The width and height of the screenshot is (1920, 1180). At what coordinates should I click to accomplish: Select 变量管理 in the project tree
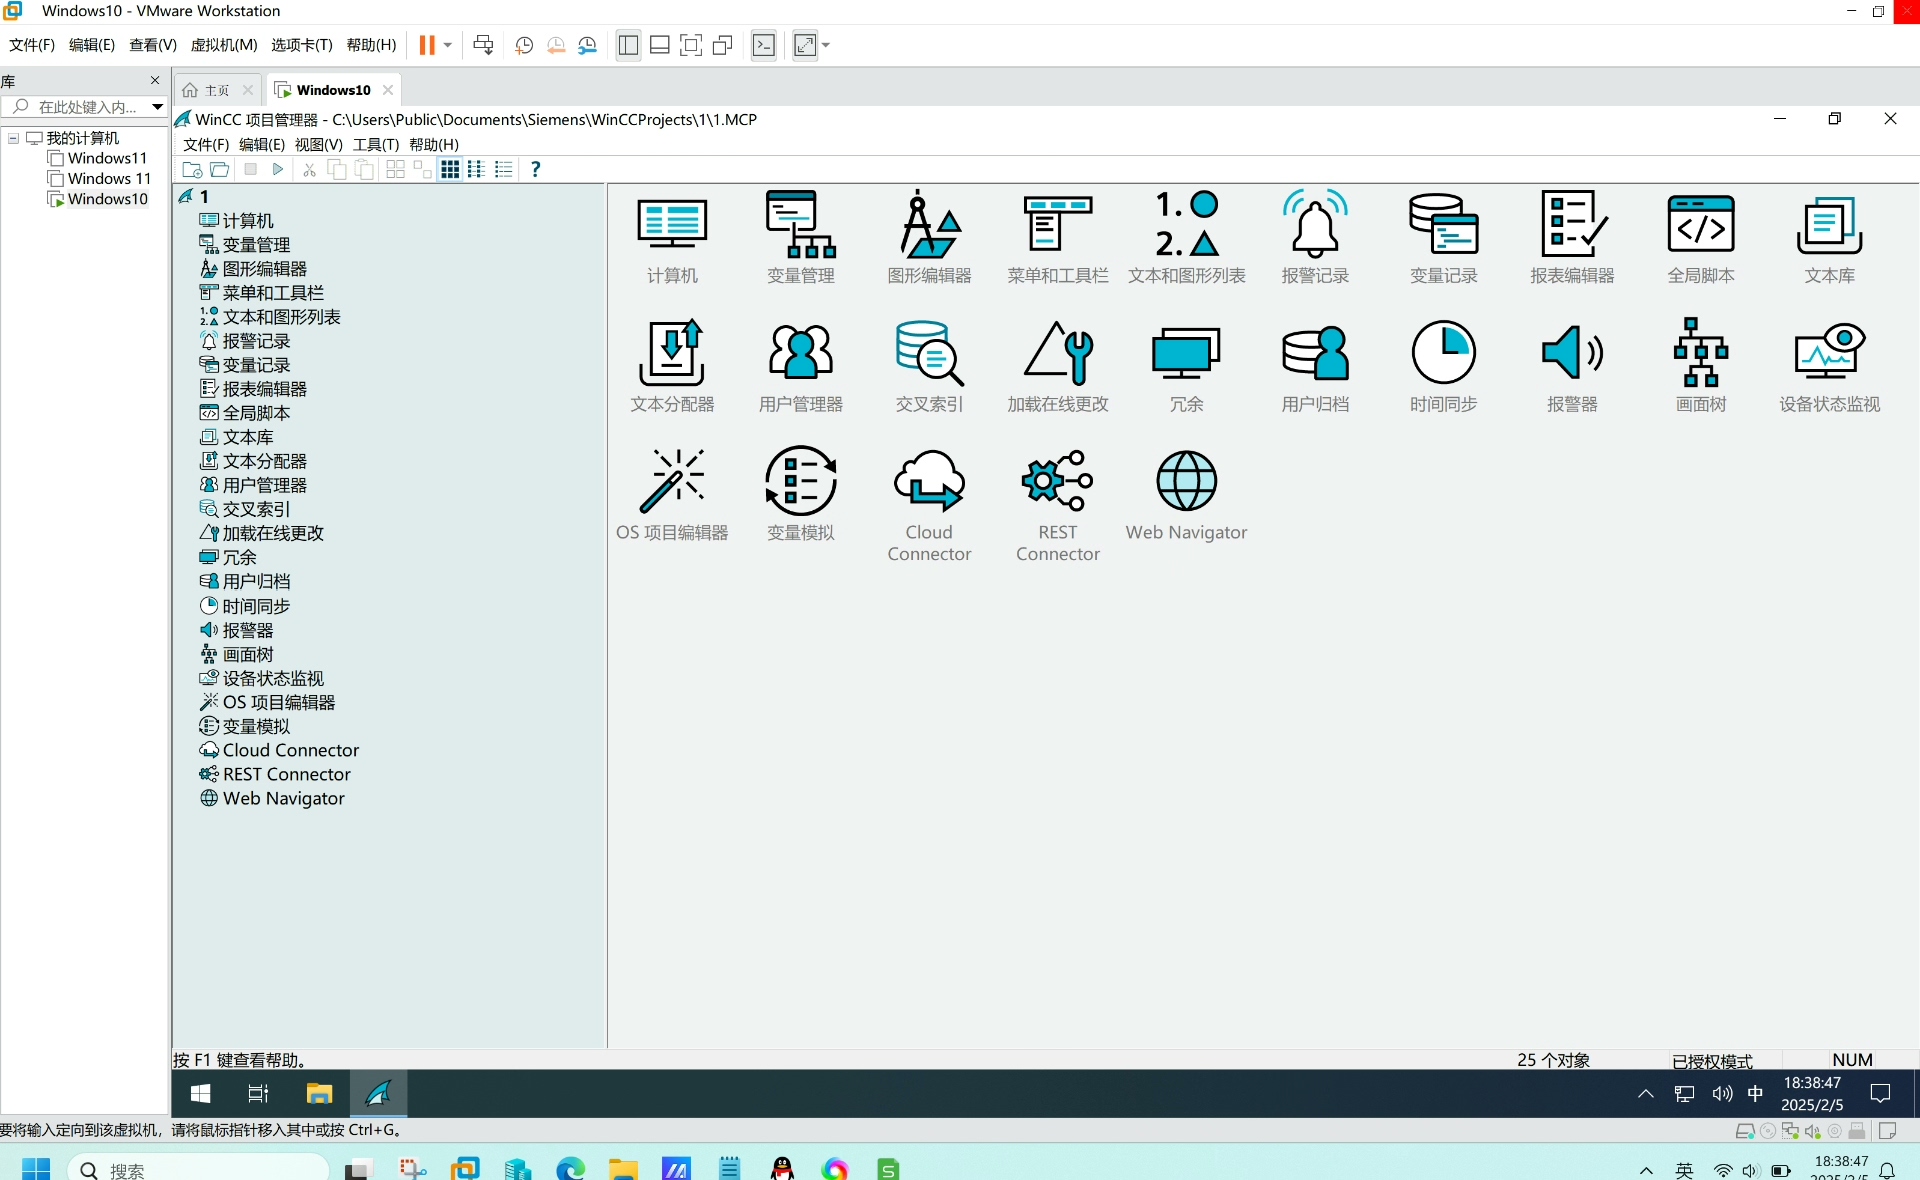point(256,245)
